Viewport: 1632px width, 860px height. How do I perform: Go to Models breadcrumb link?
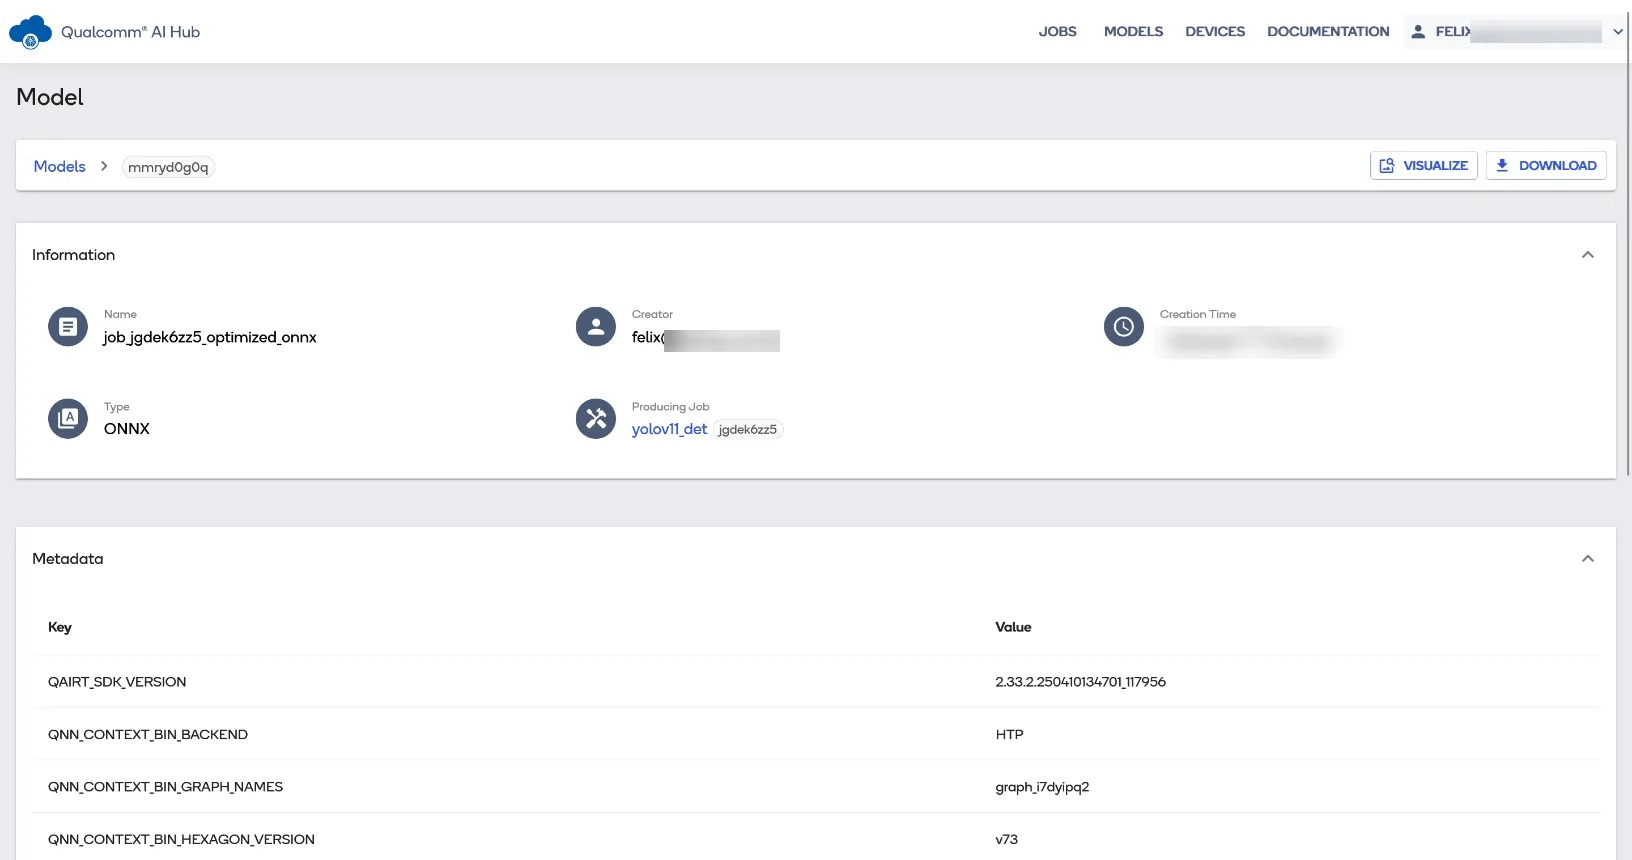tap(60, 167)
